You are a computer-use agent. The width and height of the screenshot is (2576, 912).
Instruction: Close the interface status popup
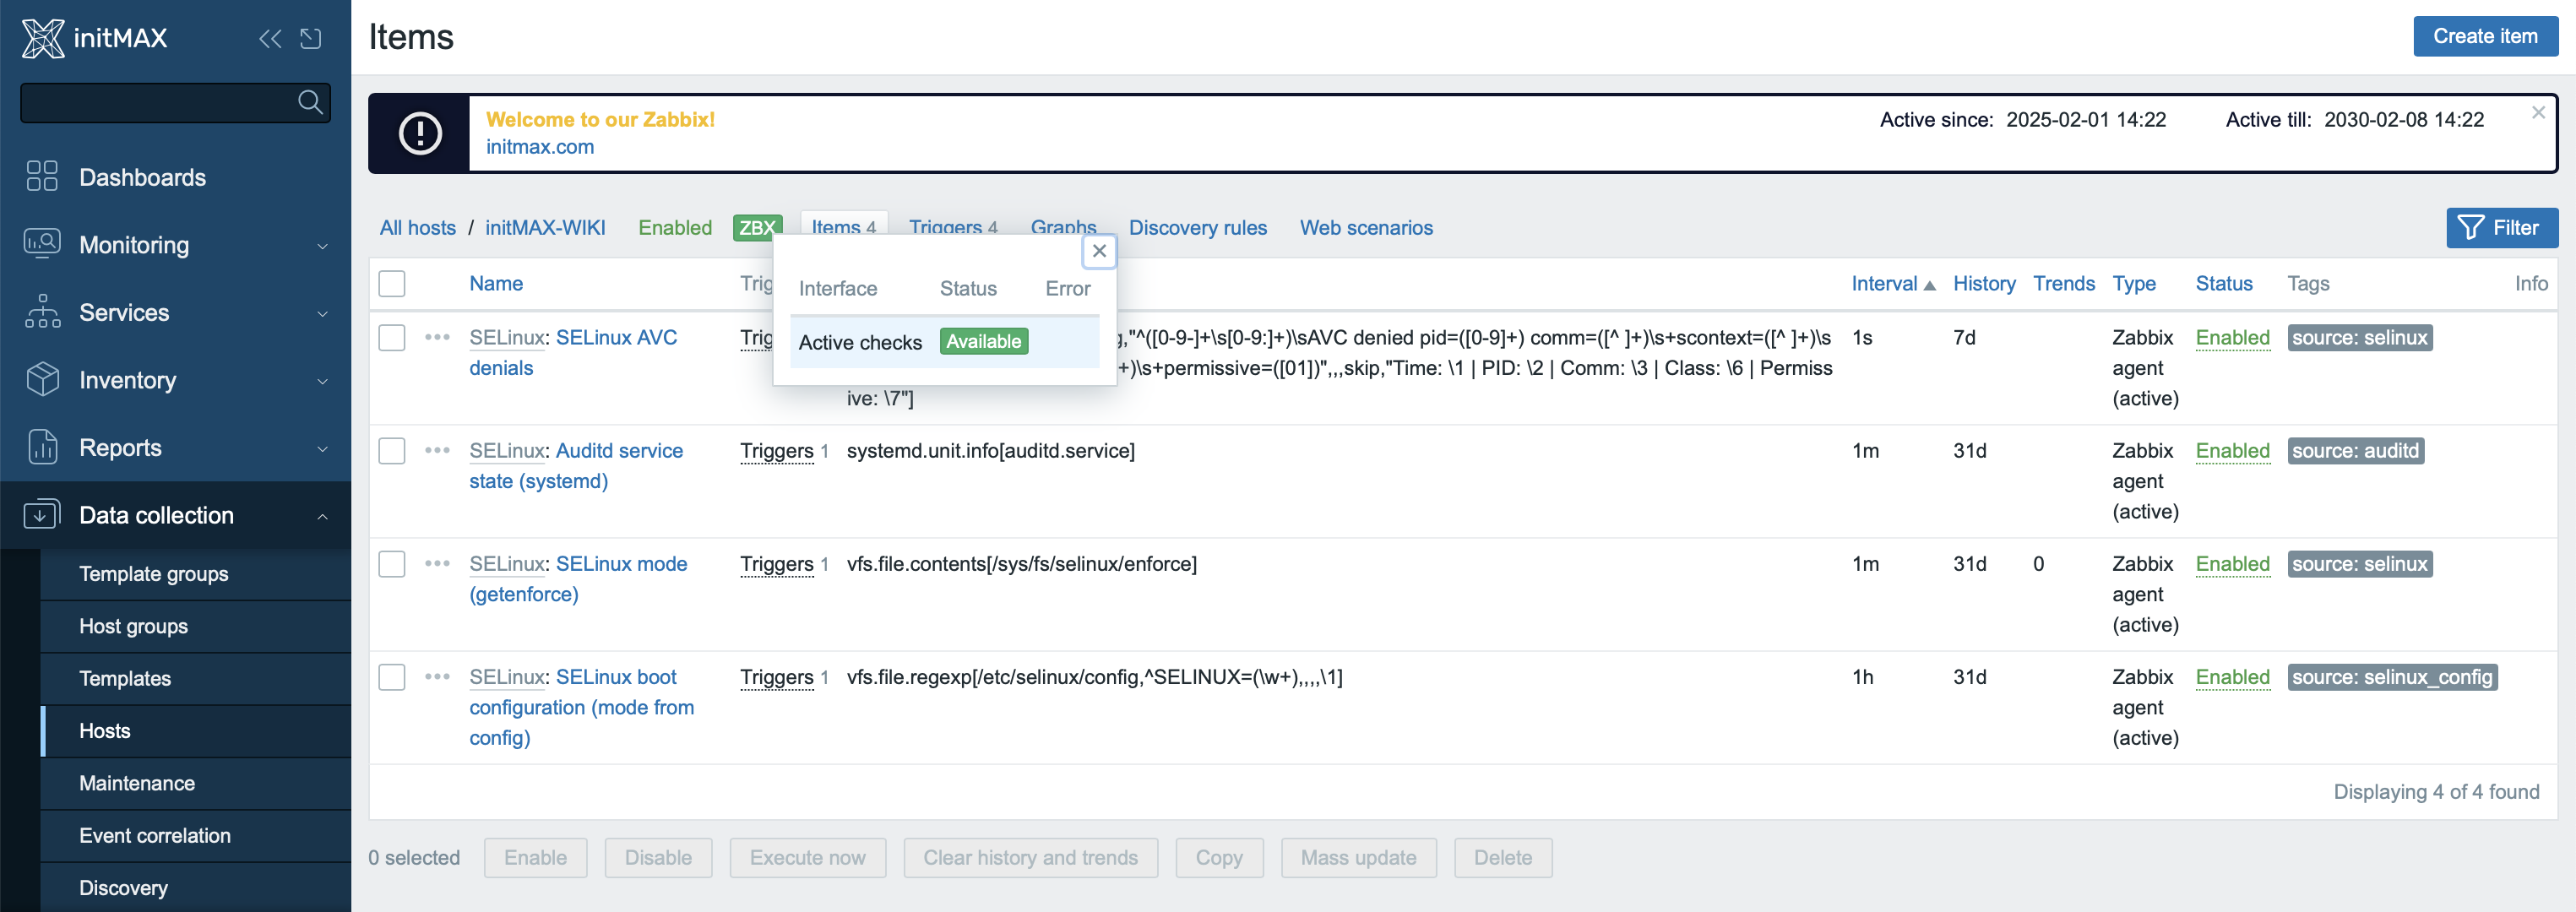point(1099,251)
